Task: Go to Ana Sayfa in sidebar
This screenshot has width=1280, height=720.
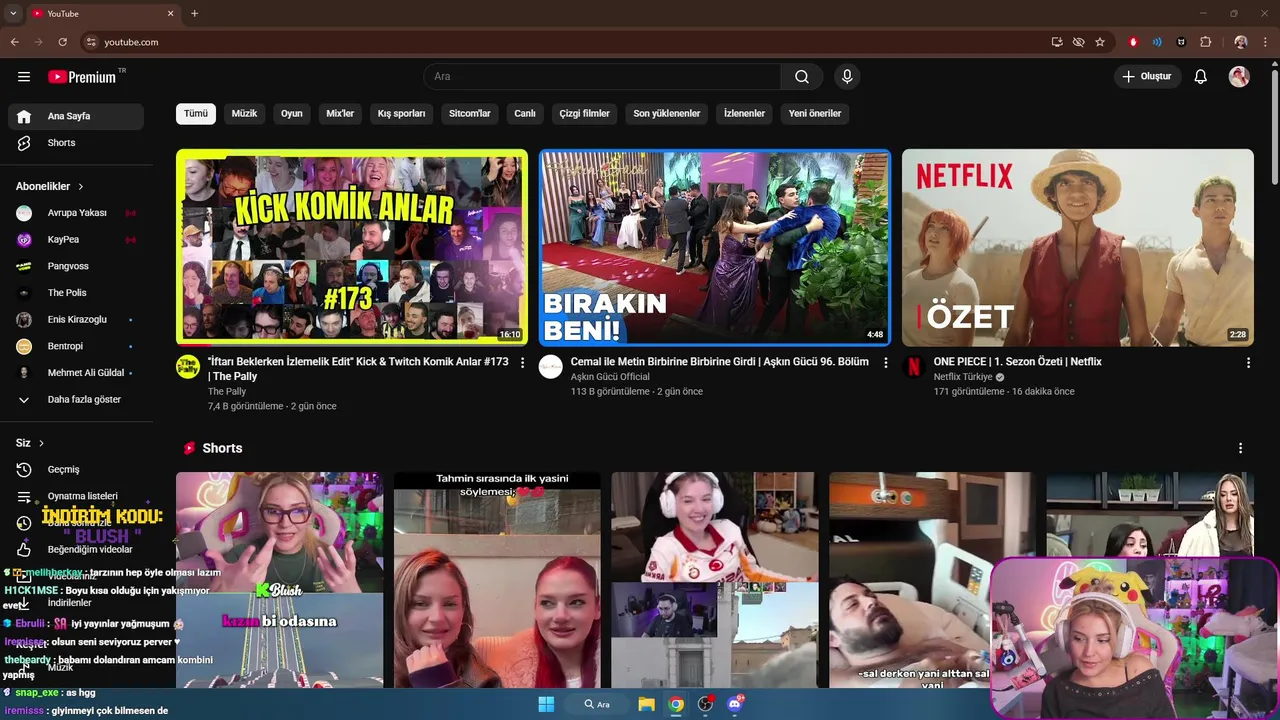Action: (76, 116)
